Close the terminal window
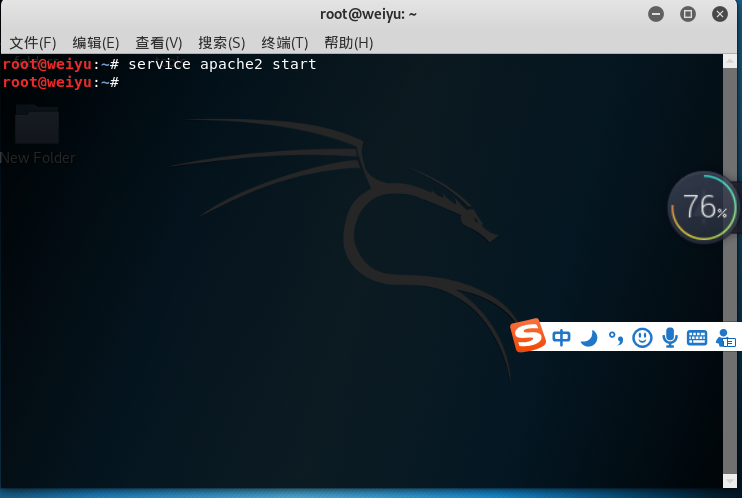The width and height of the screenshot is (742, 498). tap(720, 14)
